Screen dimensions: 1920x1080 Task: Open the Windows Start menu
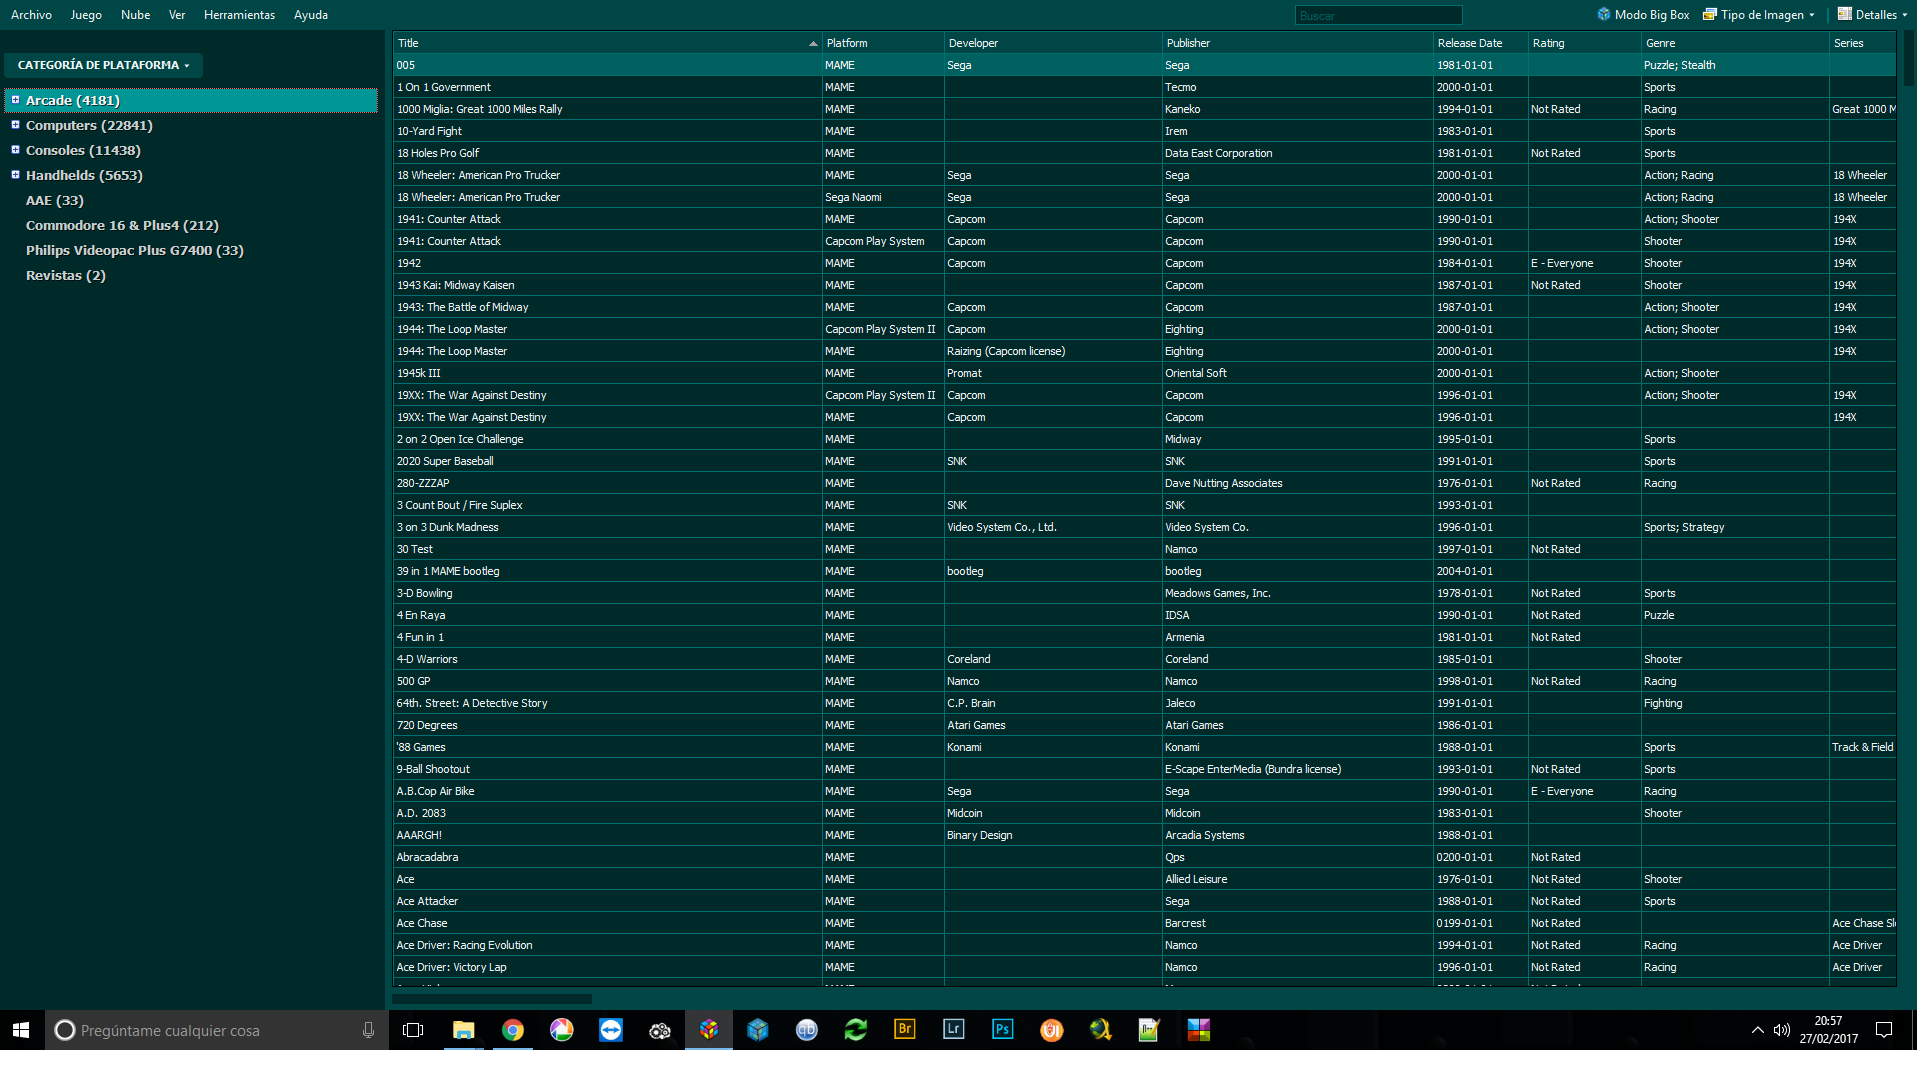tap(21, 1030)
